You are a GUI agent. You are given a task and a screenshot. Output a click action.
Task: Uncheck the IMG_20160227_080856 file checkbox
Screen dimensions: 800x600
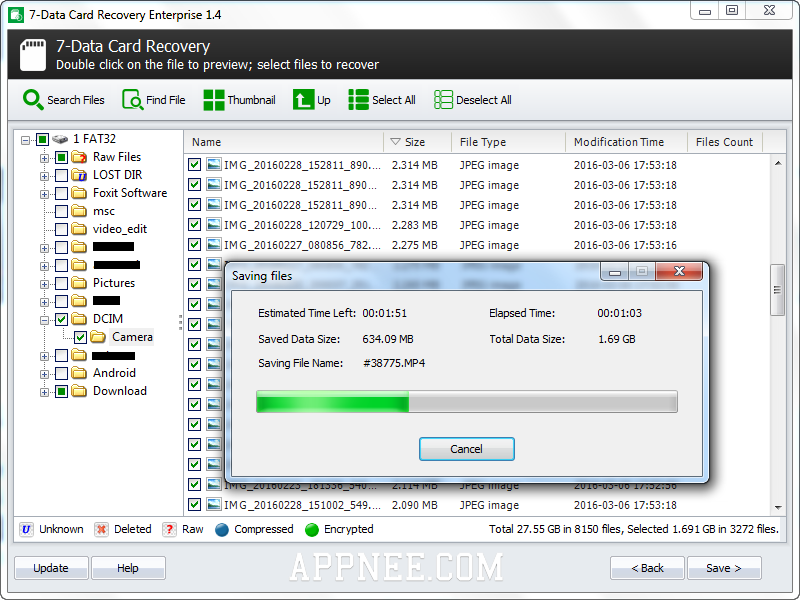(x=194, y=244)
